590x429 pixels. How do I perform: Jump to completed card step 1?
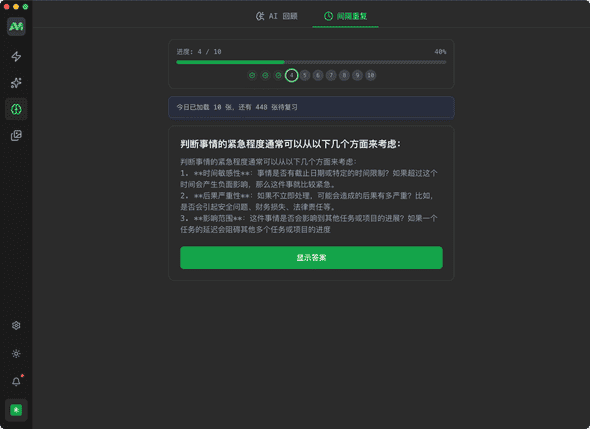point(252,76)
